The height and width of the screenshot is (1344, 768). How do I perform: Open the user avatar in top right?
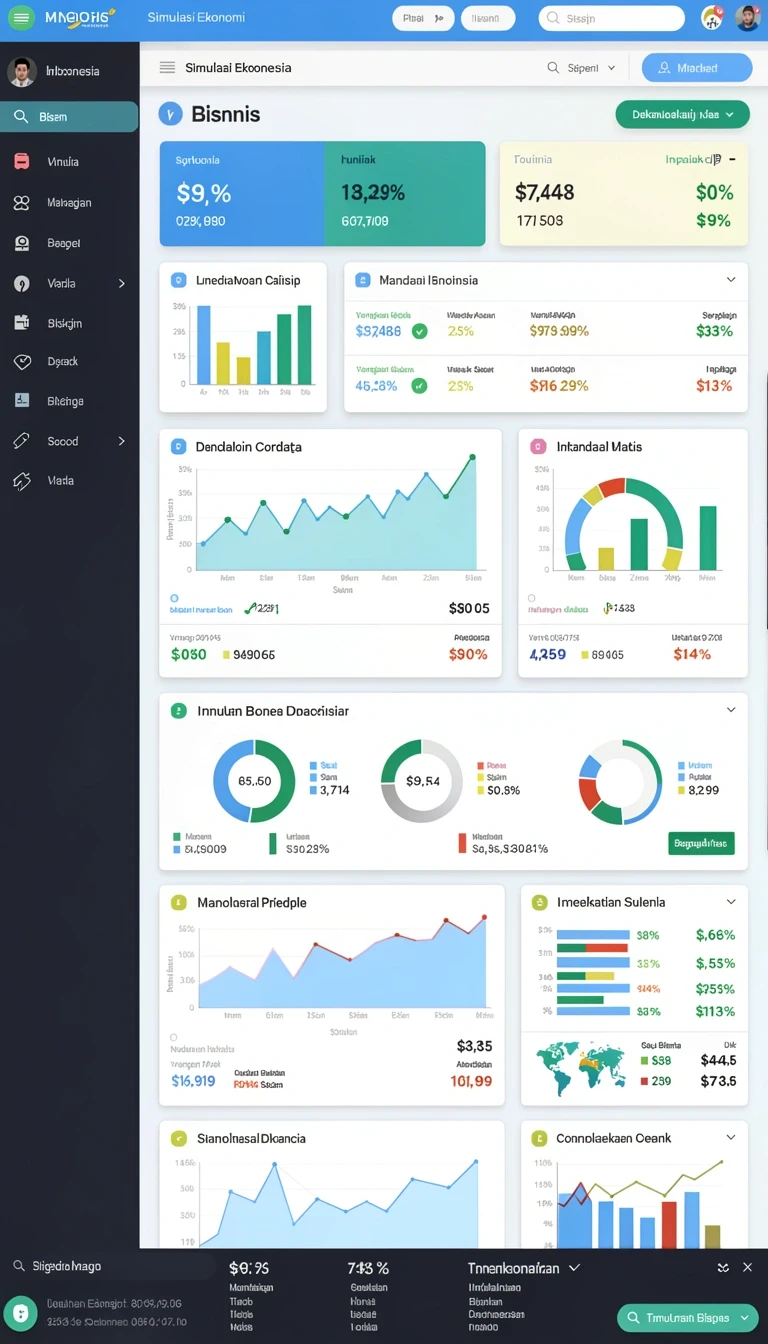pos(747,18)
